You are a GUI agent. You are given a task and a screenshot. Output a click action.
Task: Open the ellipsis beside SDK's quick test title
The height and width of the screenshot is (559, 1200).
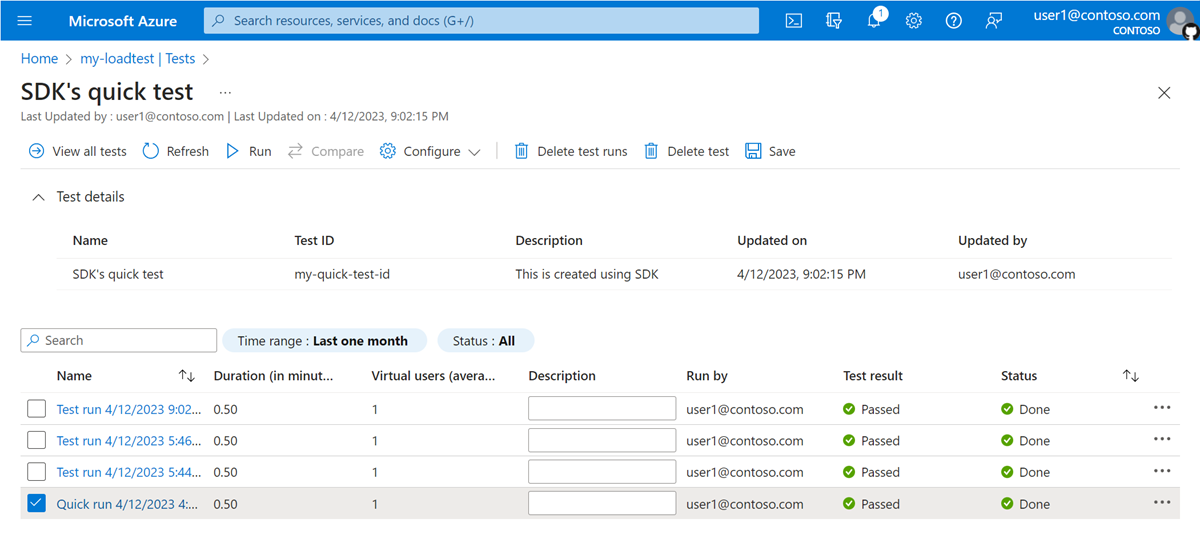[x=225, y=92]
